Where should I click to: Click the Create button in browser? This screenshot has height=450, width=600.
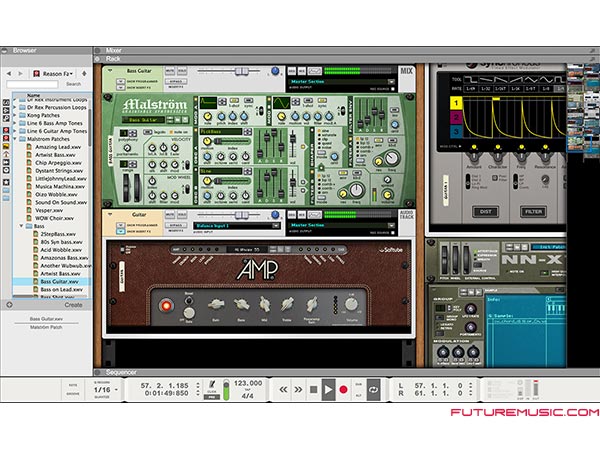(73, 305)
